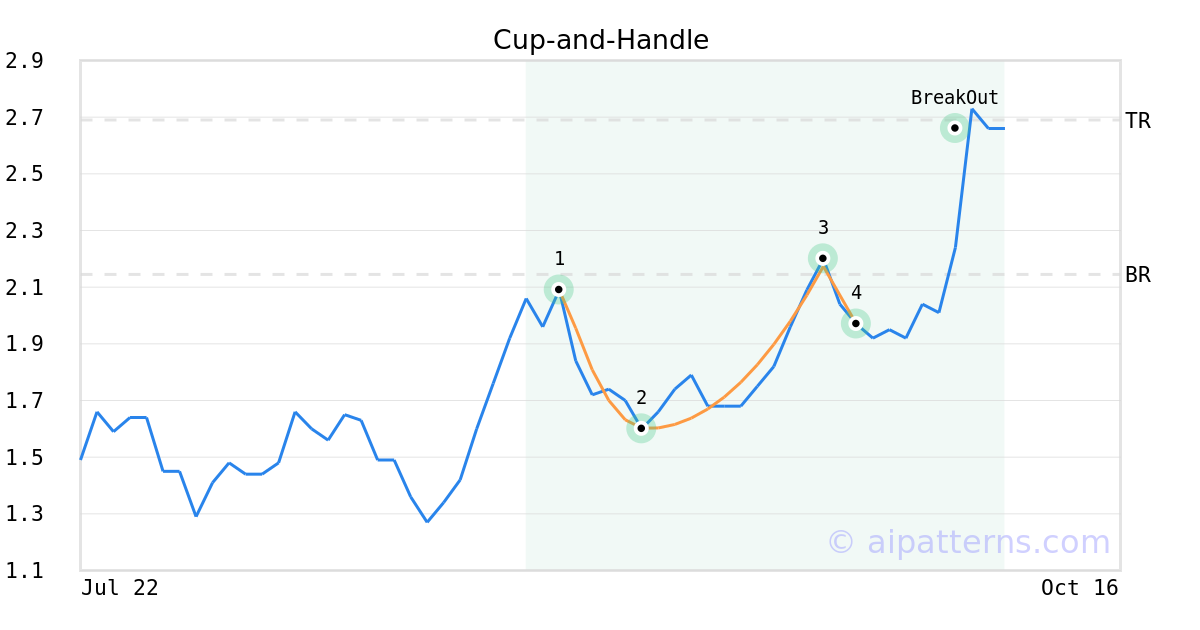
Task: Click the 2.5 y-axis label
Action: point(24,174)
